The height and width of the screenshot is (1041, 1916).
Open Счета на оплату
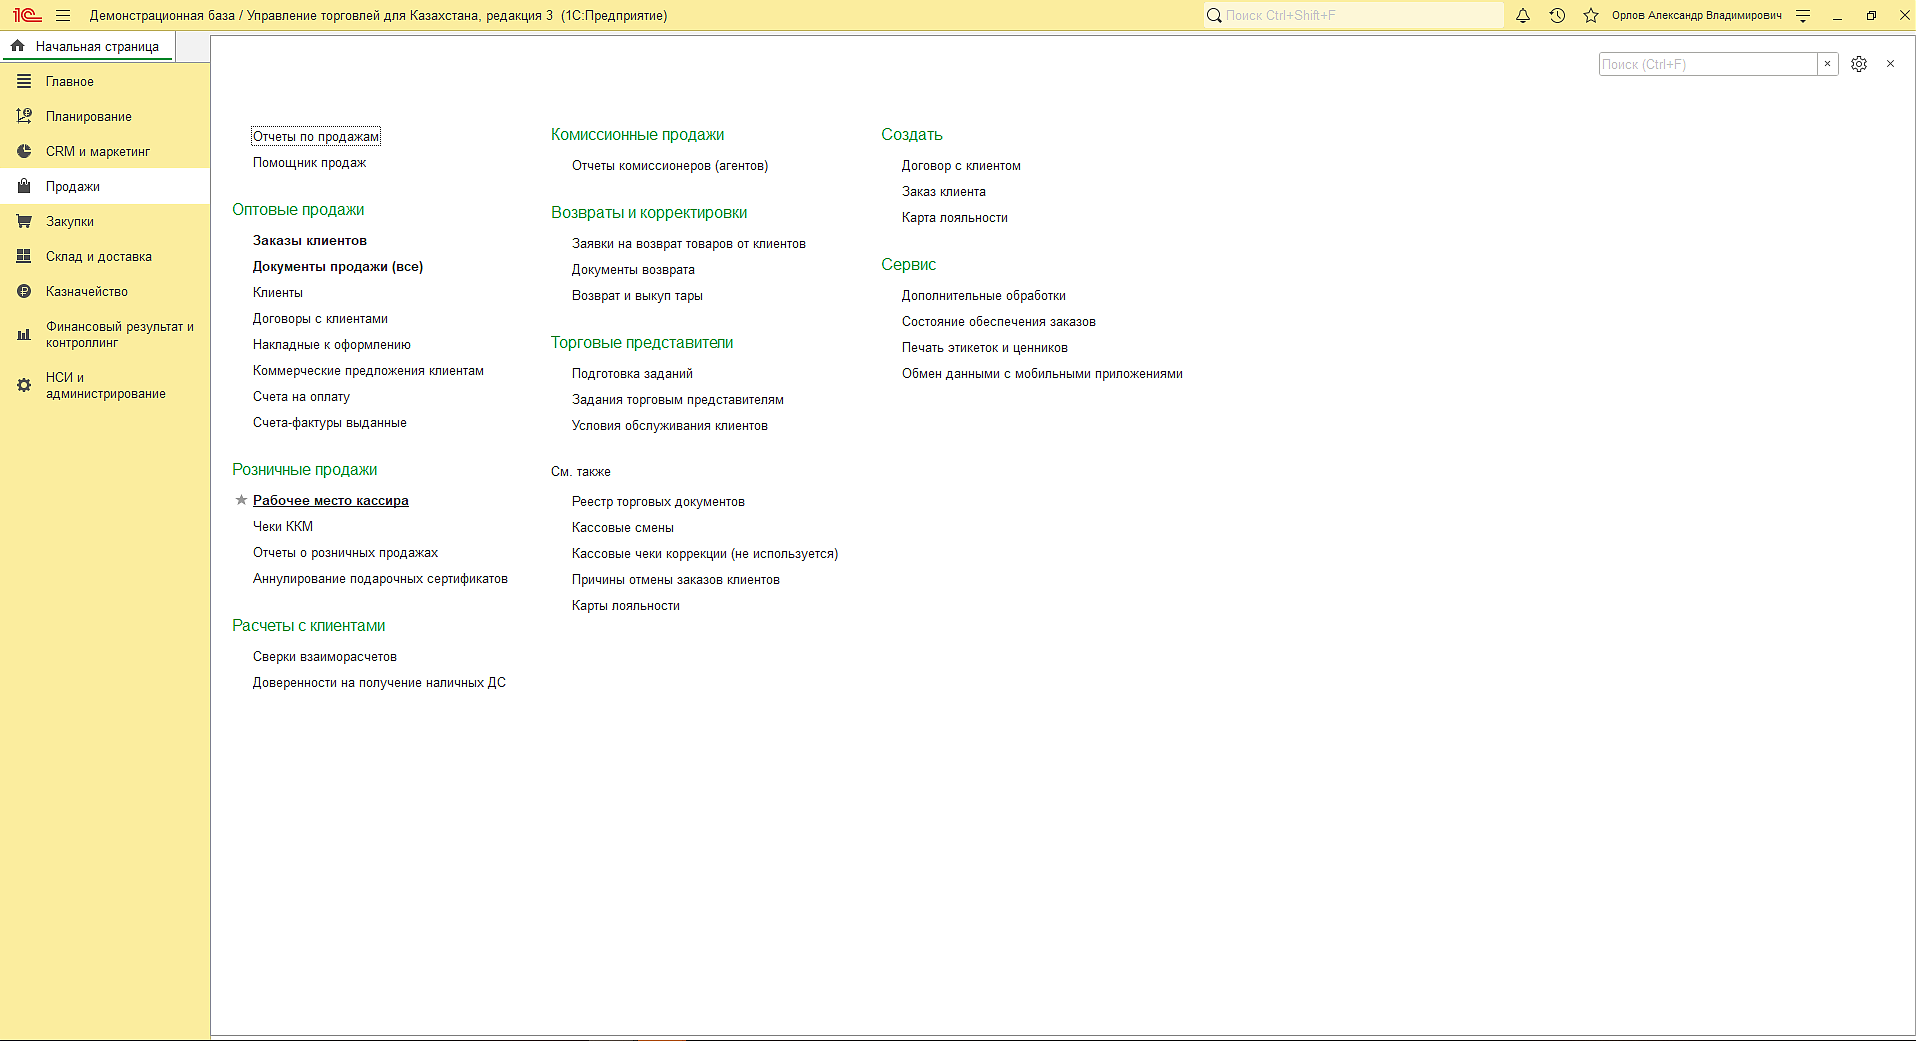coord(301,396)
